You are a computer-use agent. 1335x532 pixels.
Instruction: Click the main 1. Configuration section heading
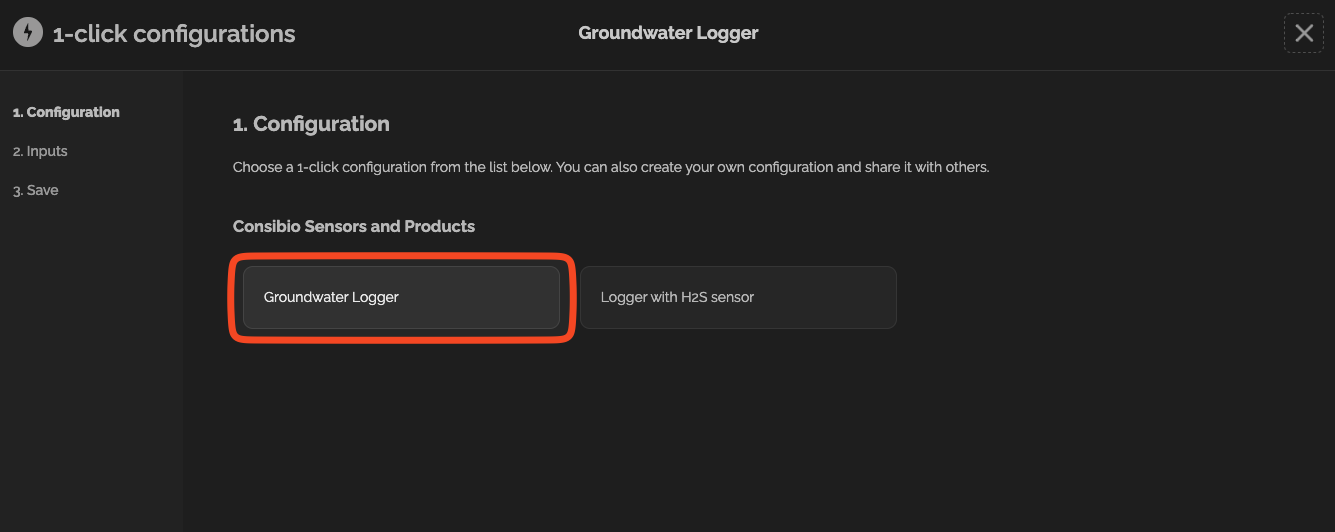[311, 124]
